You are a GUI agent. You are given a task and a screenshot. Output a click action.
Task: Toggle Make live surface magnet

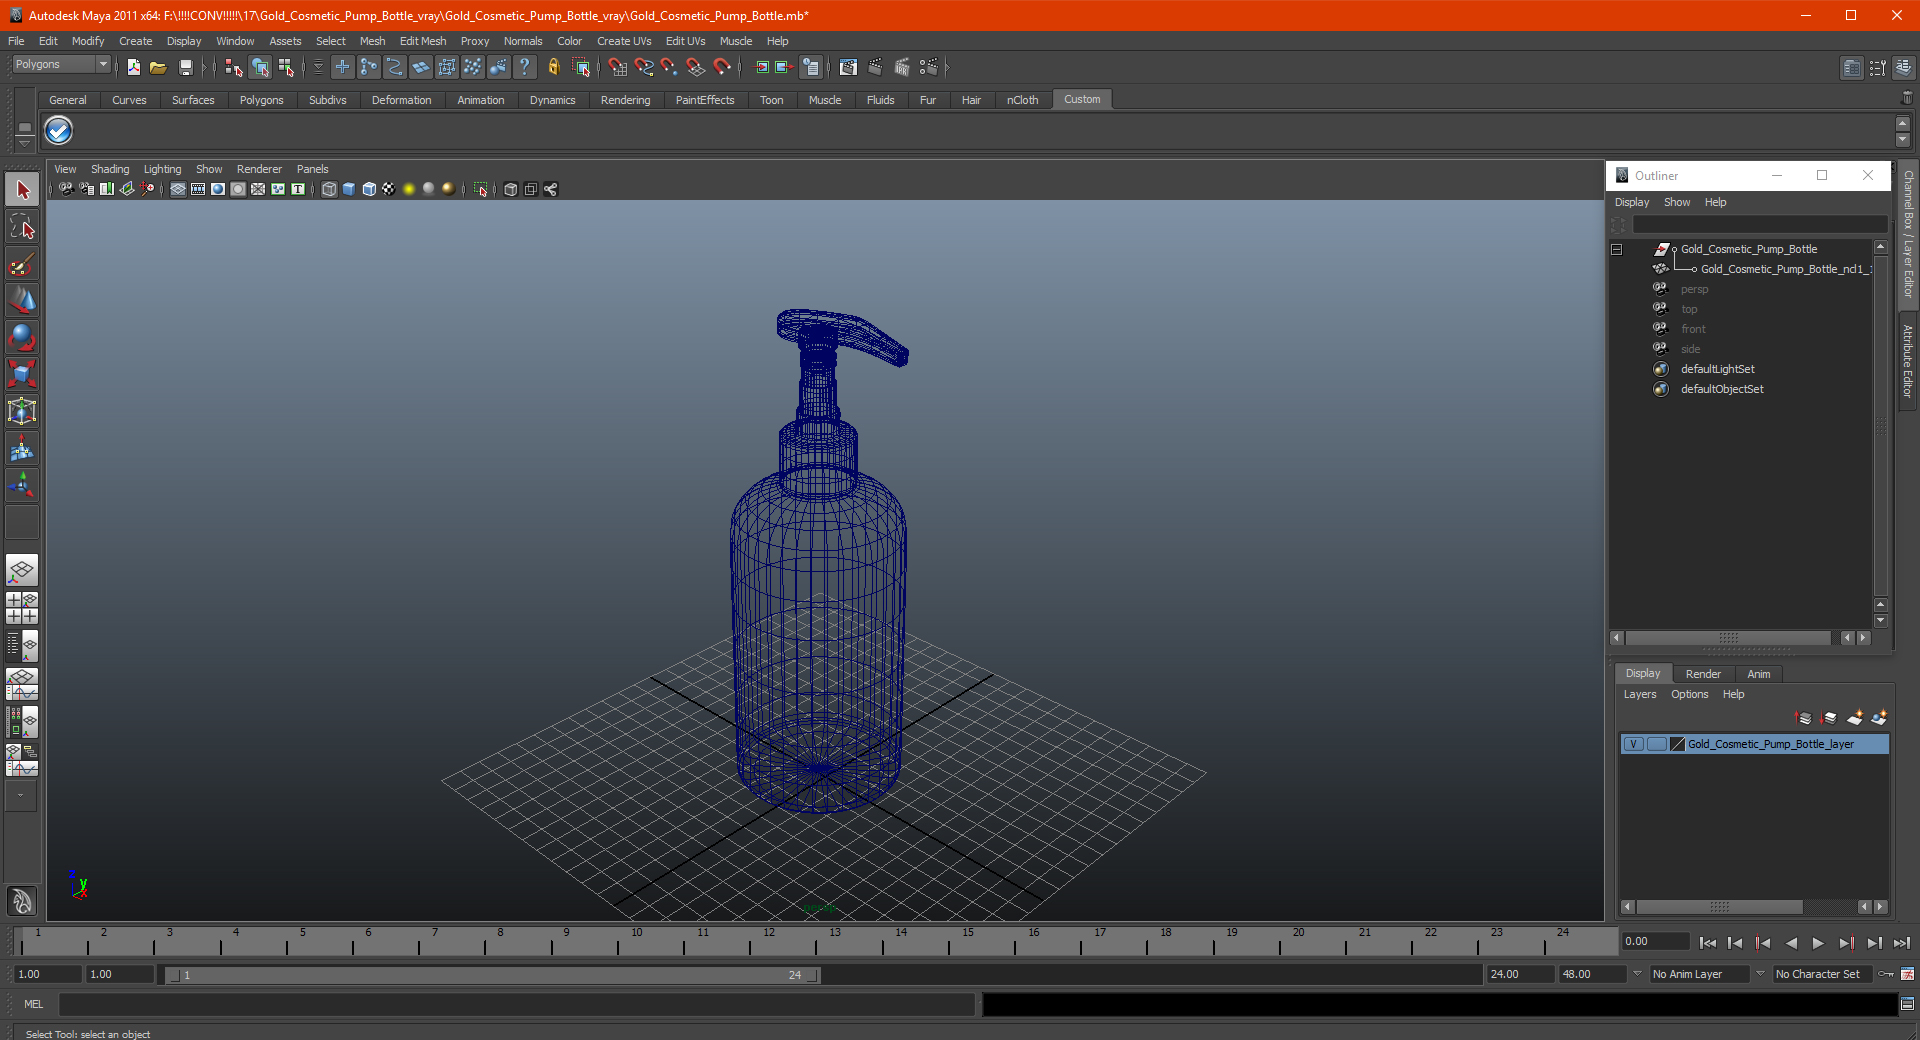pyautogui.click(x=722, y=67)
